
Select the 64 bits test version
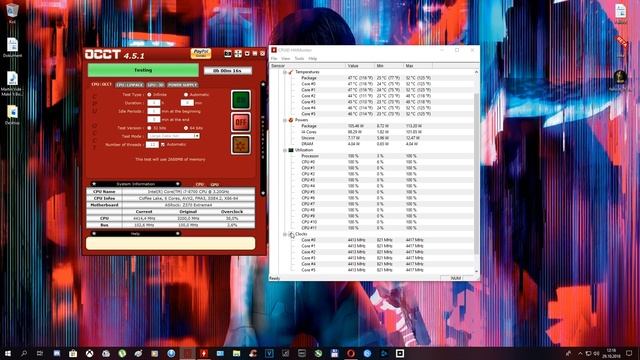click(186, 128)
